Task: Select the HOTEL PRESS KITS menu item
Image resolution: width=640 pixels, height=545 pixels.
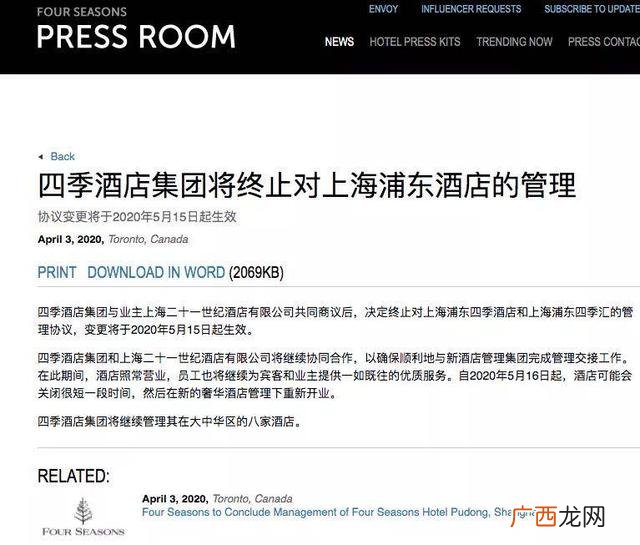Action: click(415, 42)
